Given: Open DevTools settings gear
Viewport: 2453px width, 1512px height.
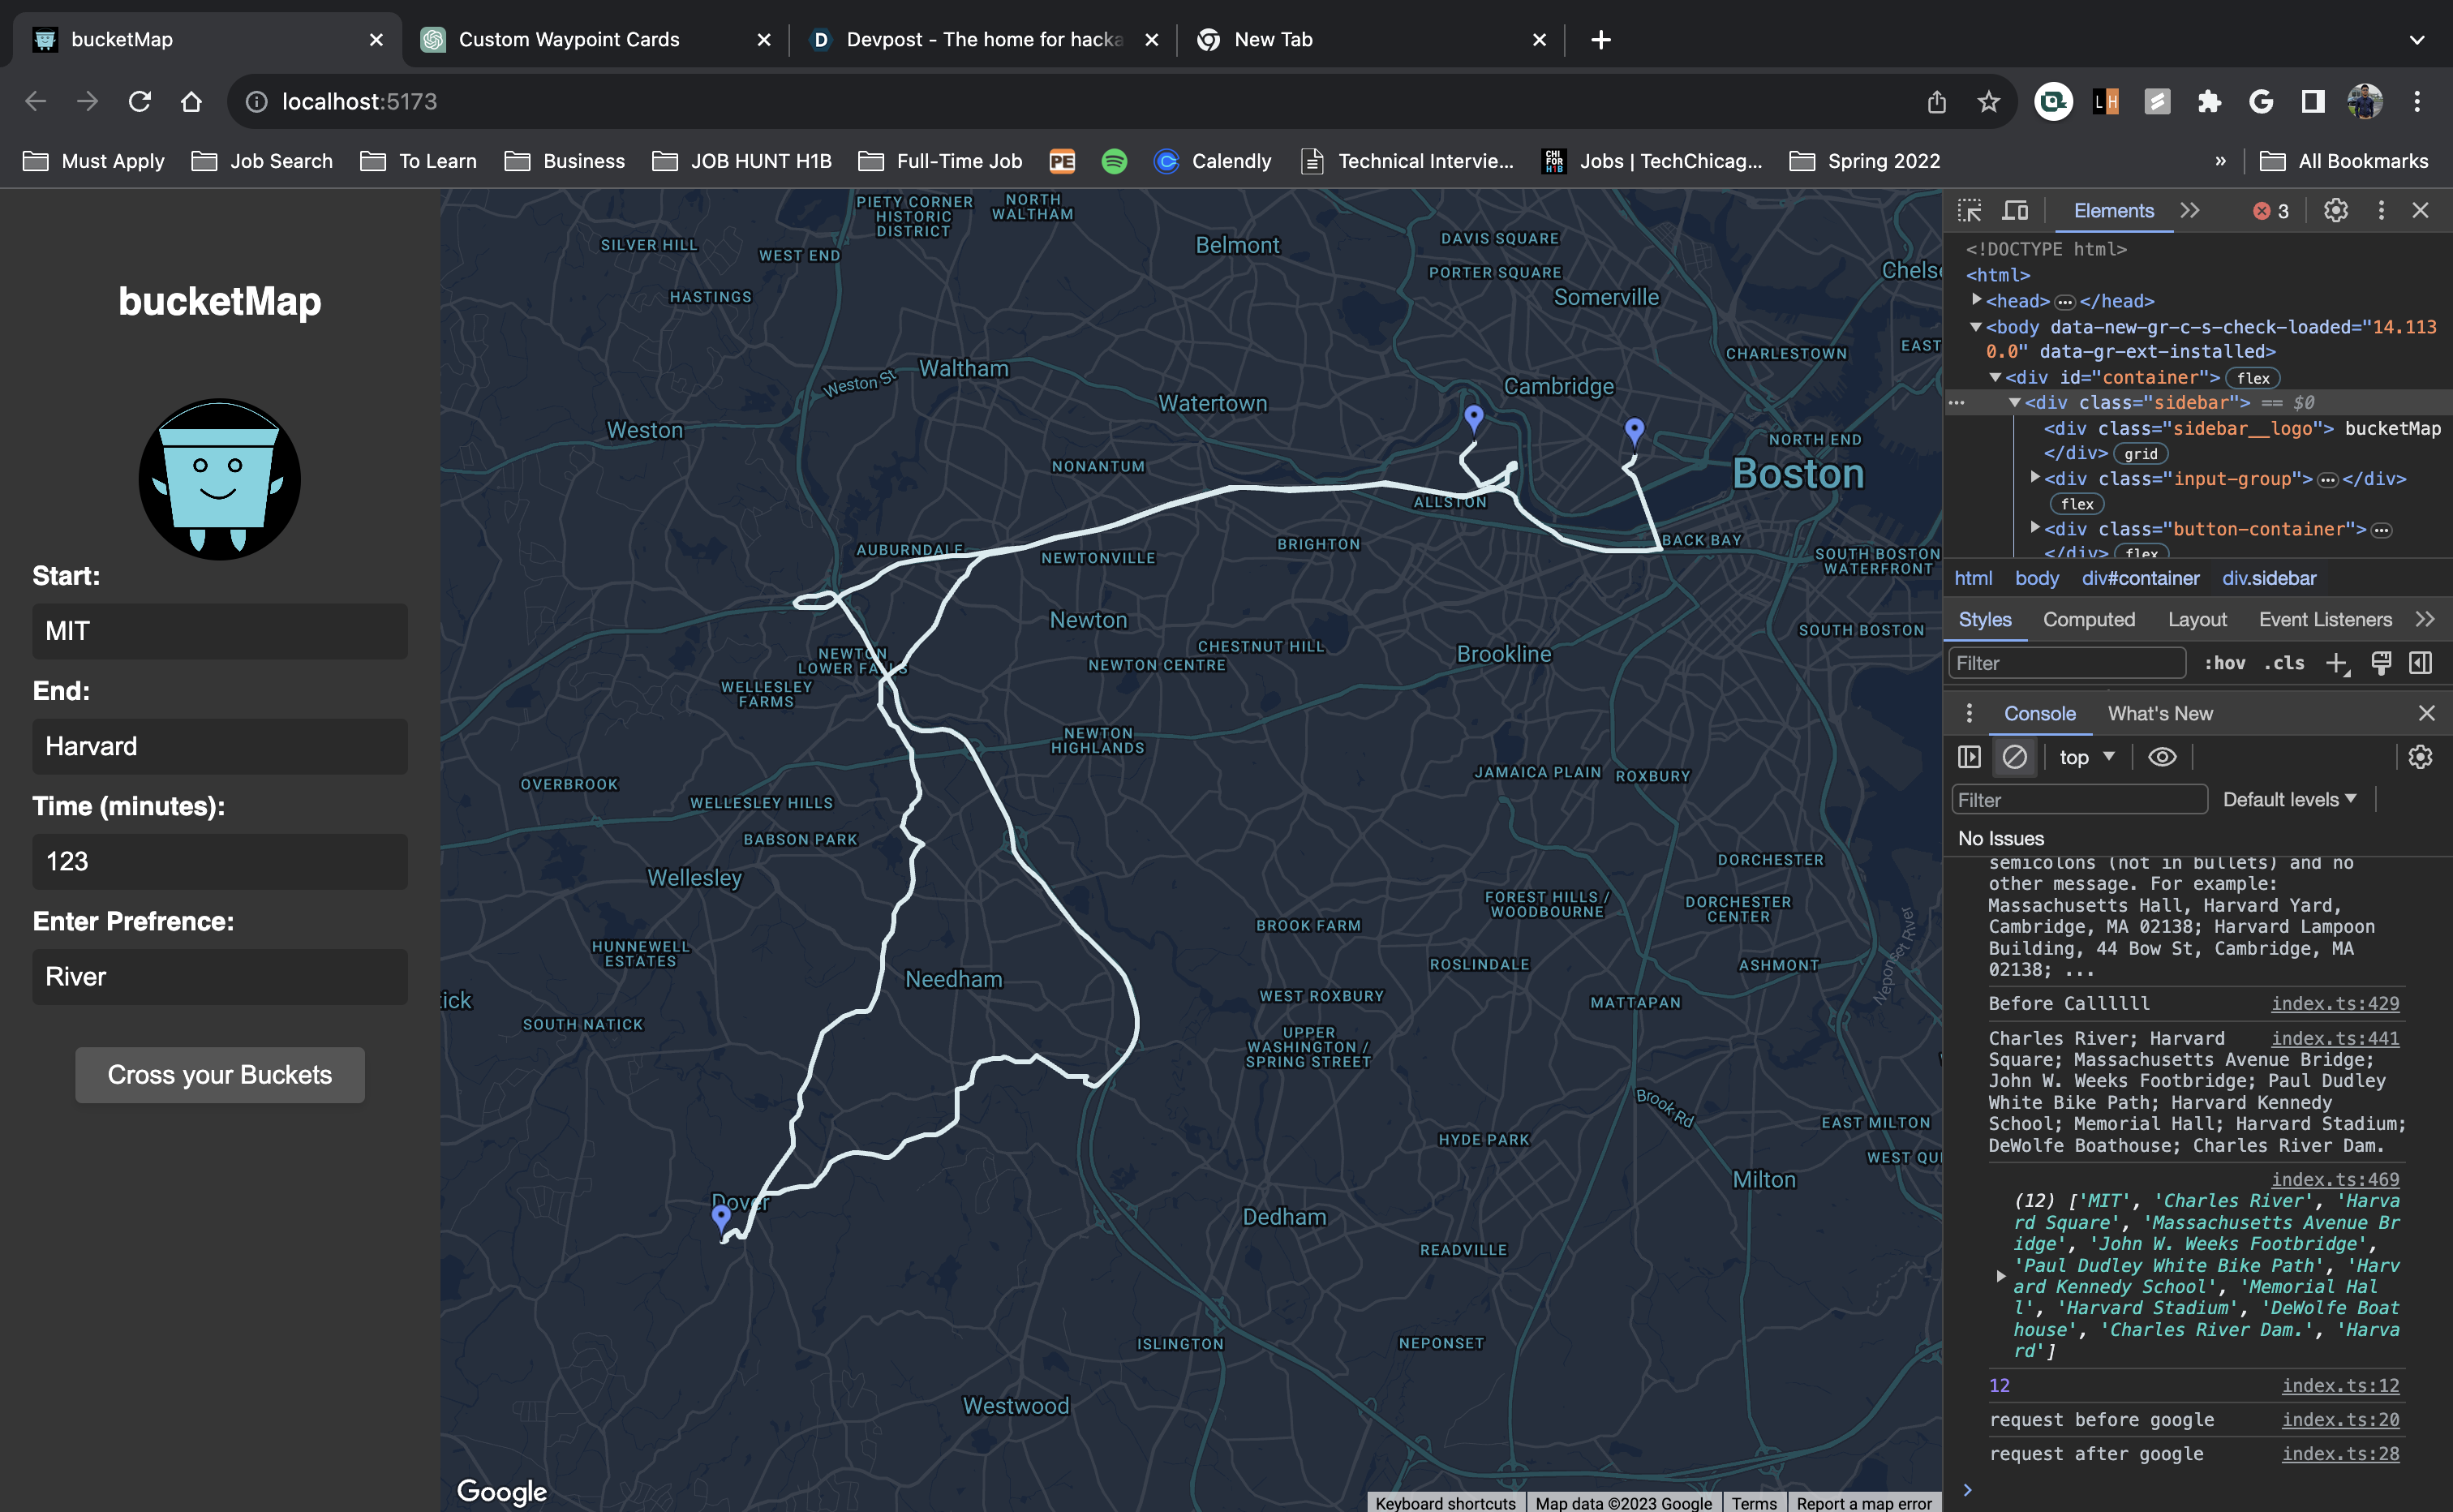Looking at the screenshot, I should [2335, 211].
